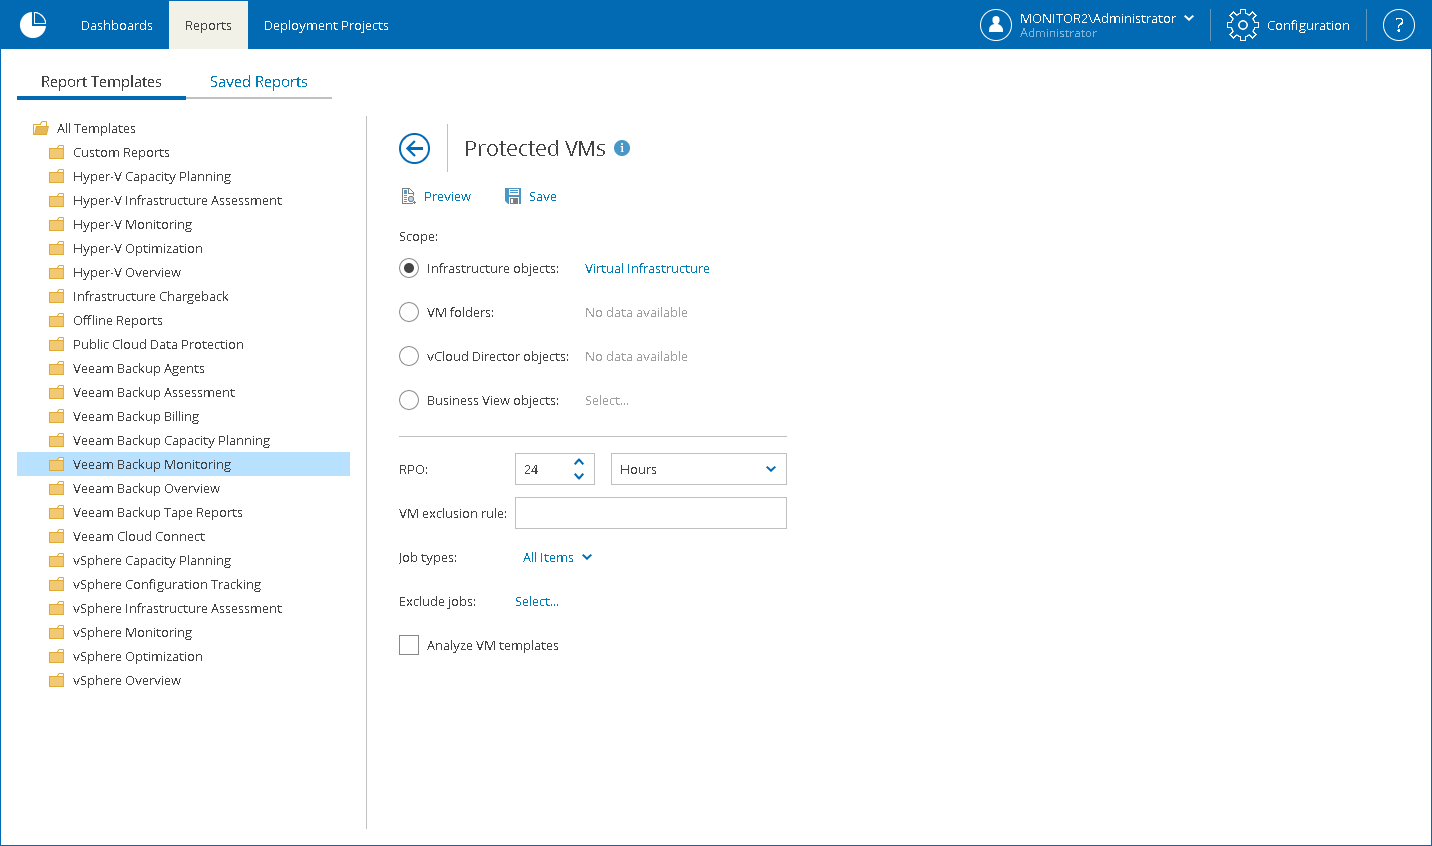Open Configuration via the gear icon
Viewport: 1432px width, 846px height.
[x=1241, y=25]
